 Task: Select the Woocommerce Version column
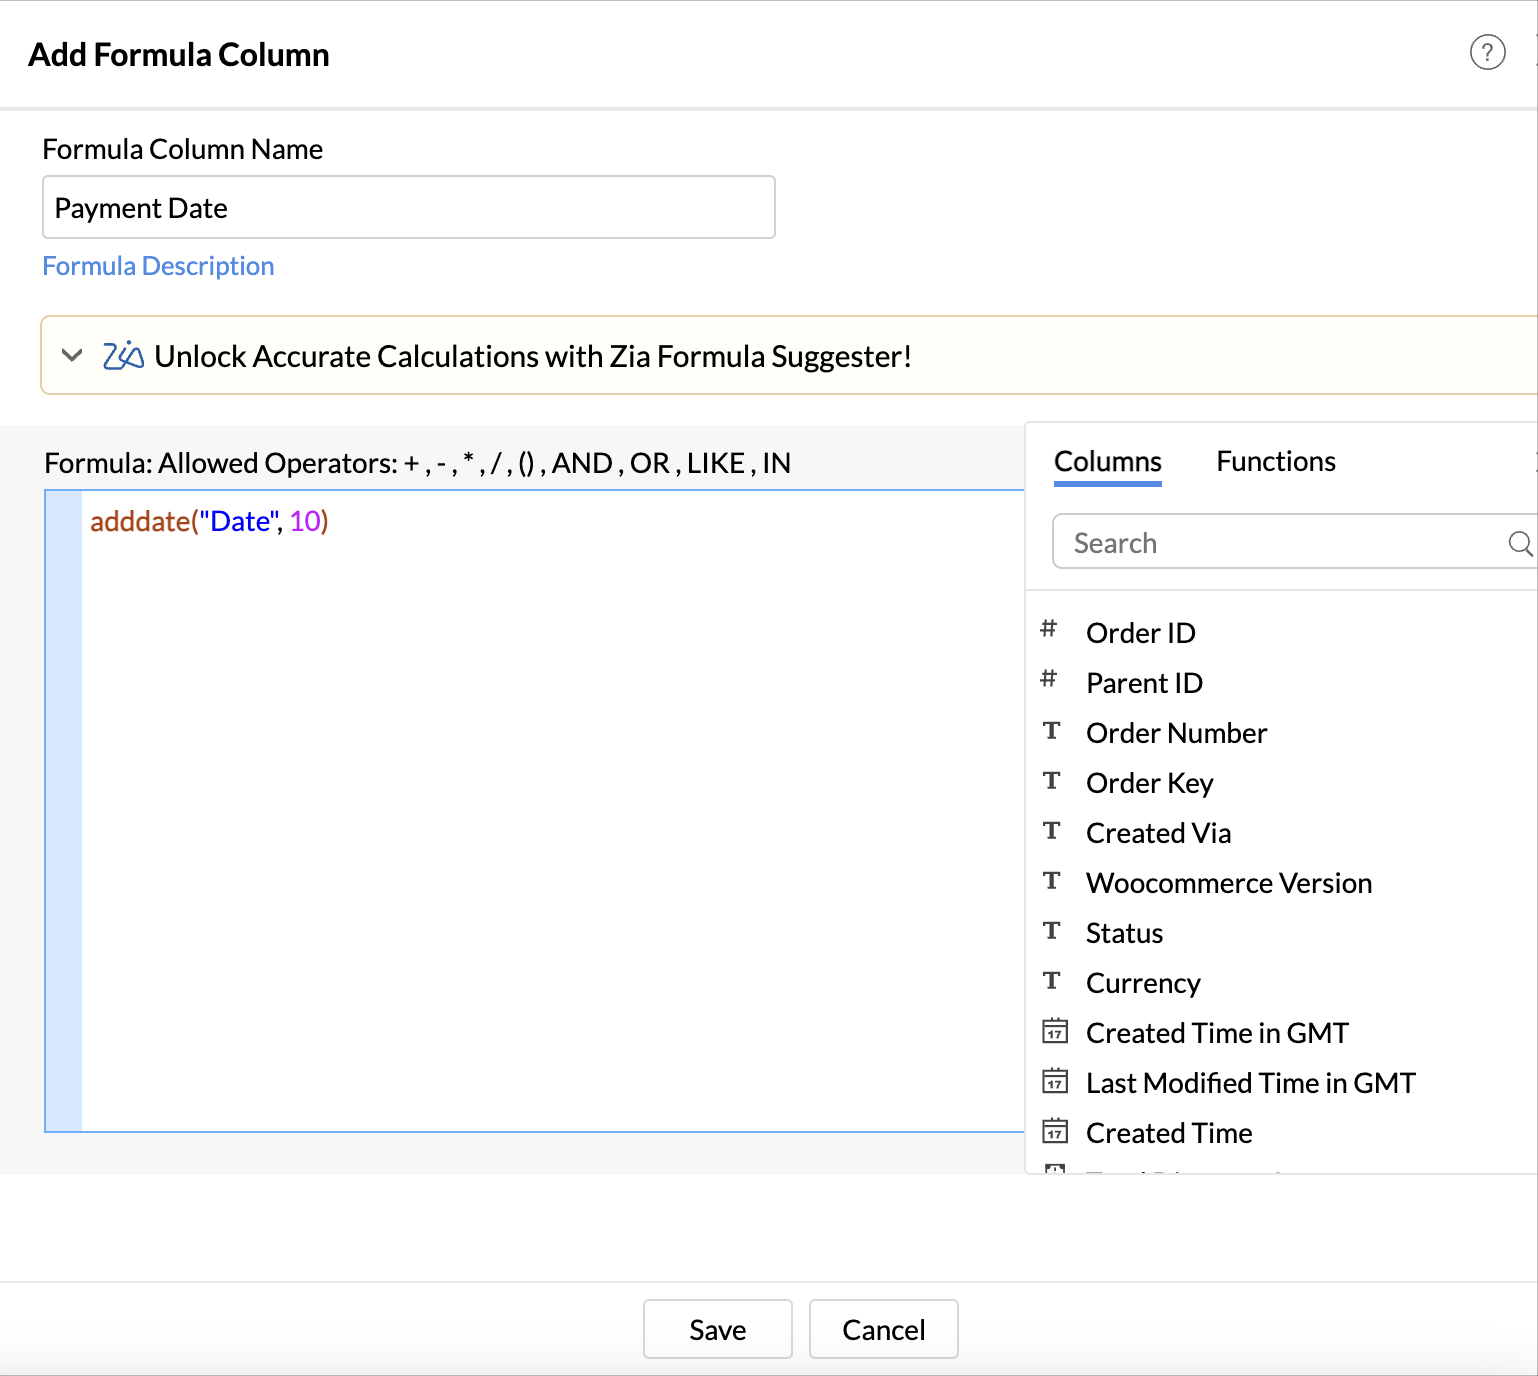click(1229, 882)
